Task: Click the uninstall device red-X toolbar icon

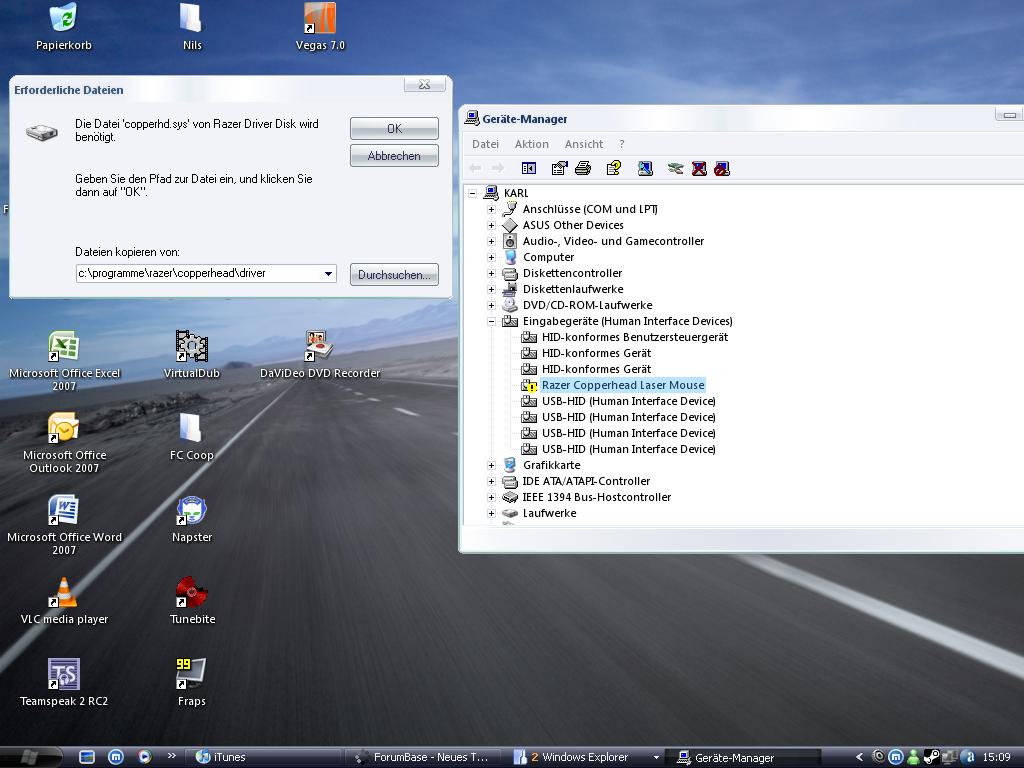Action: click(x=699, y=168)
